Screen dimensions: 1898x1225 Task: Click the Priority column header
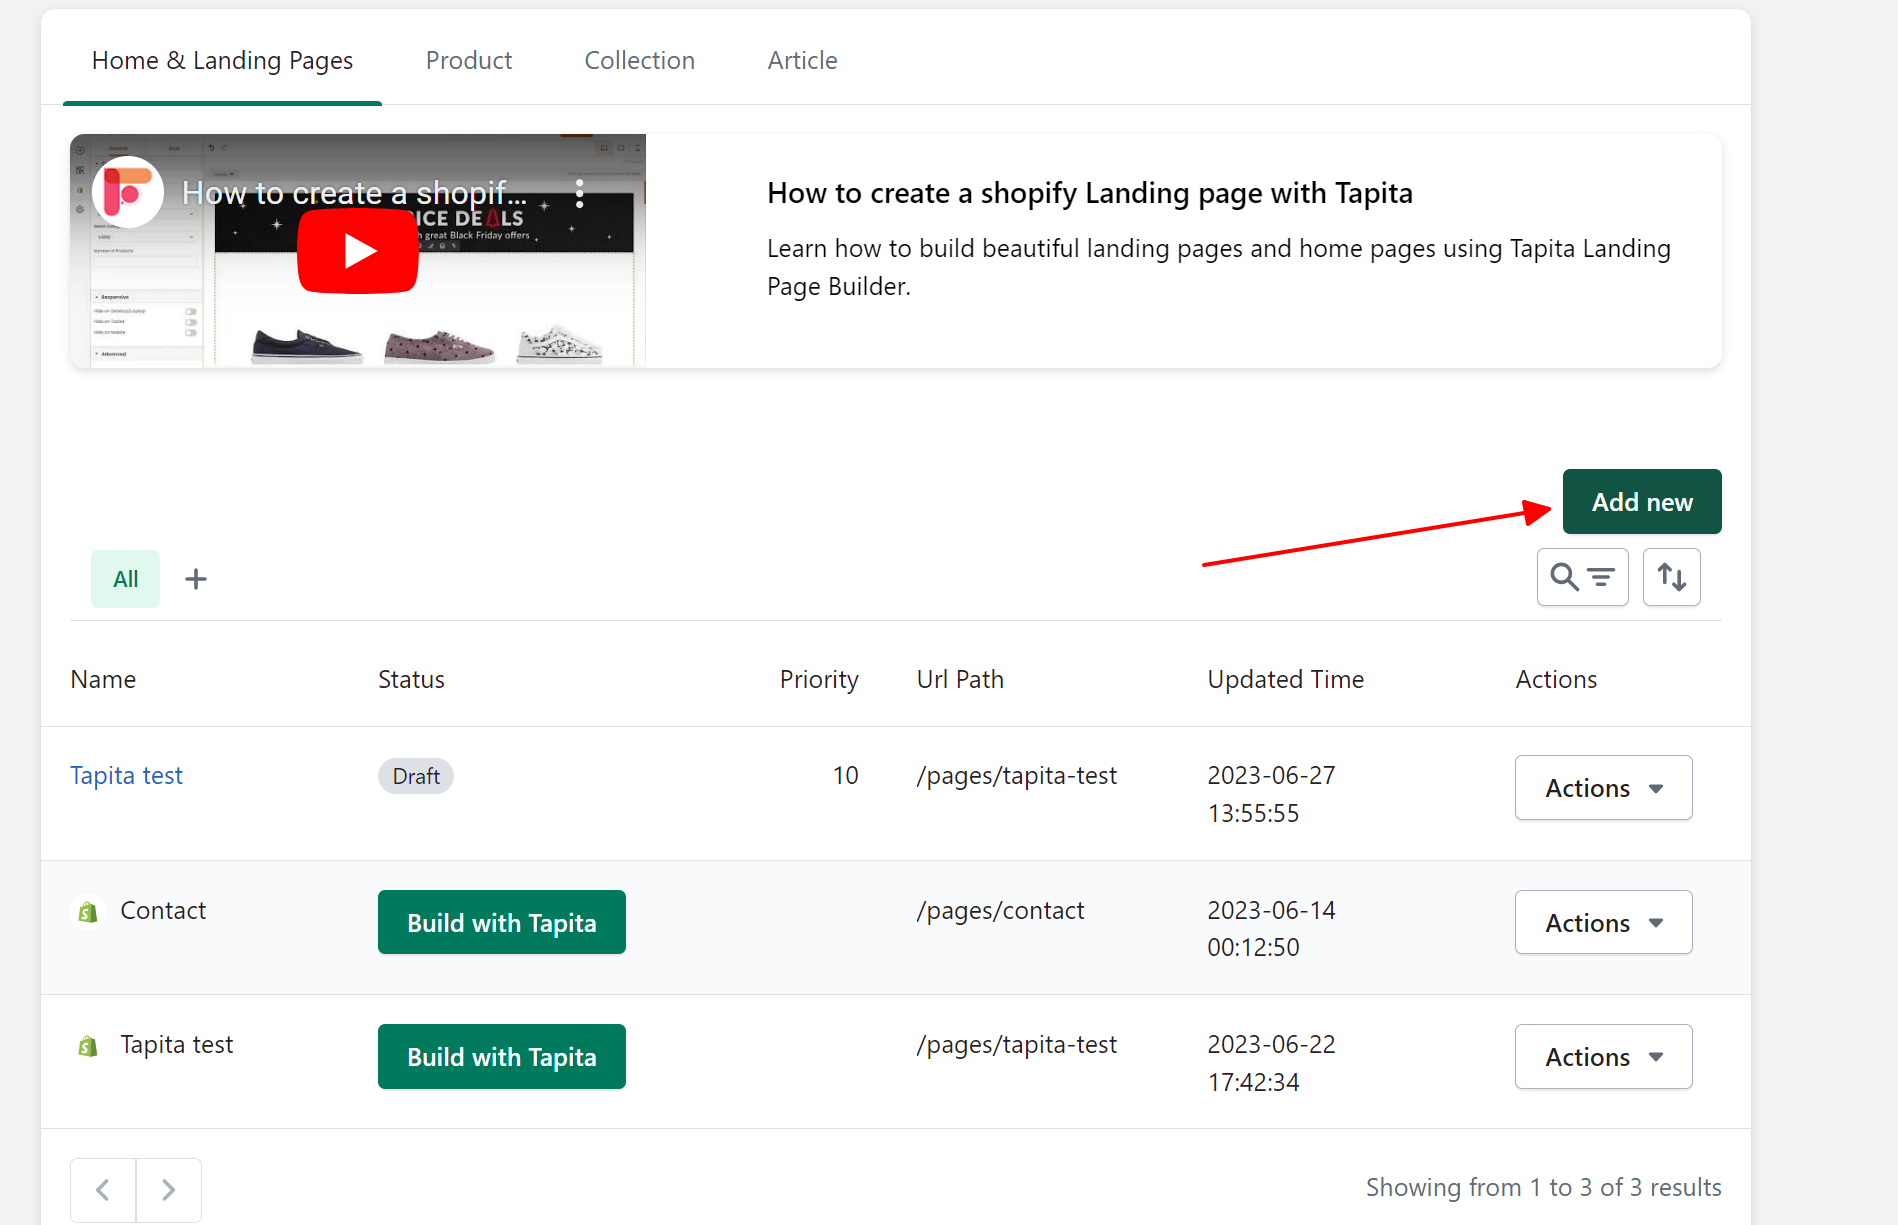(819, 680)
